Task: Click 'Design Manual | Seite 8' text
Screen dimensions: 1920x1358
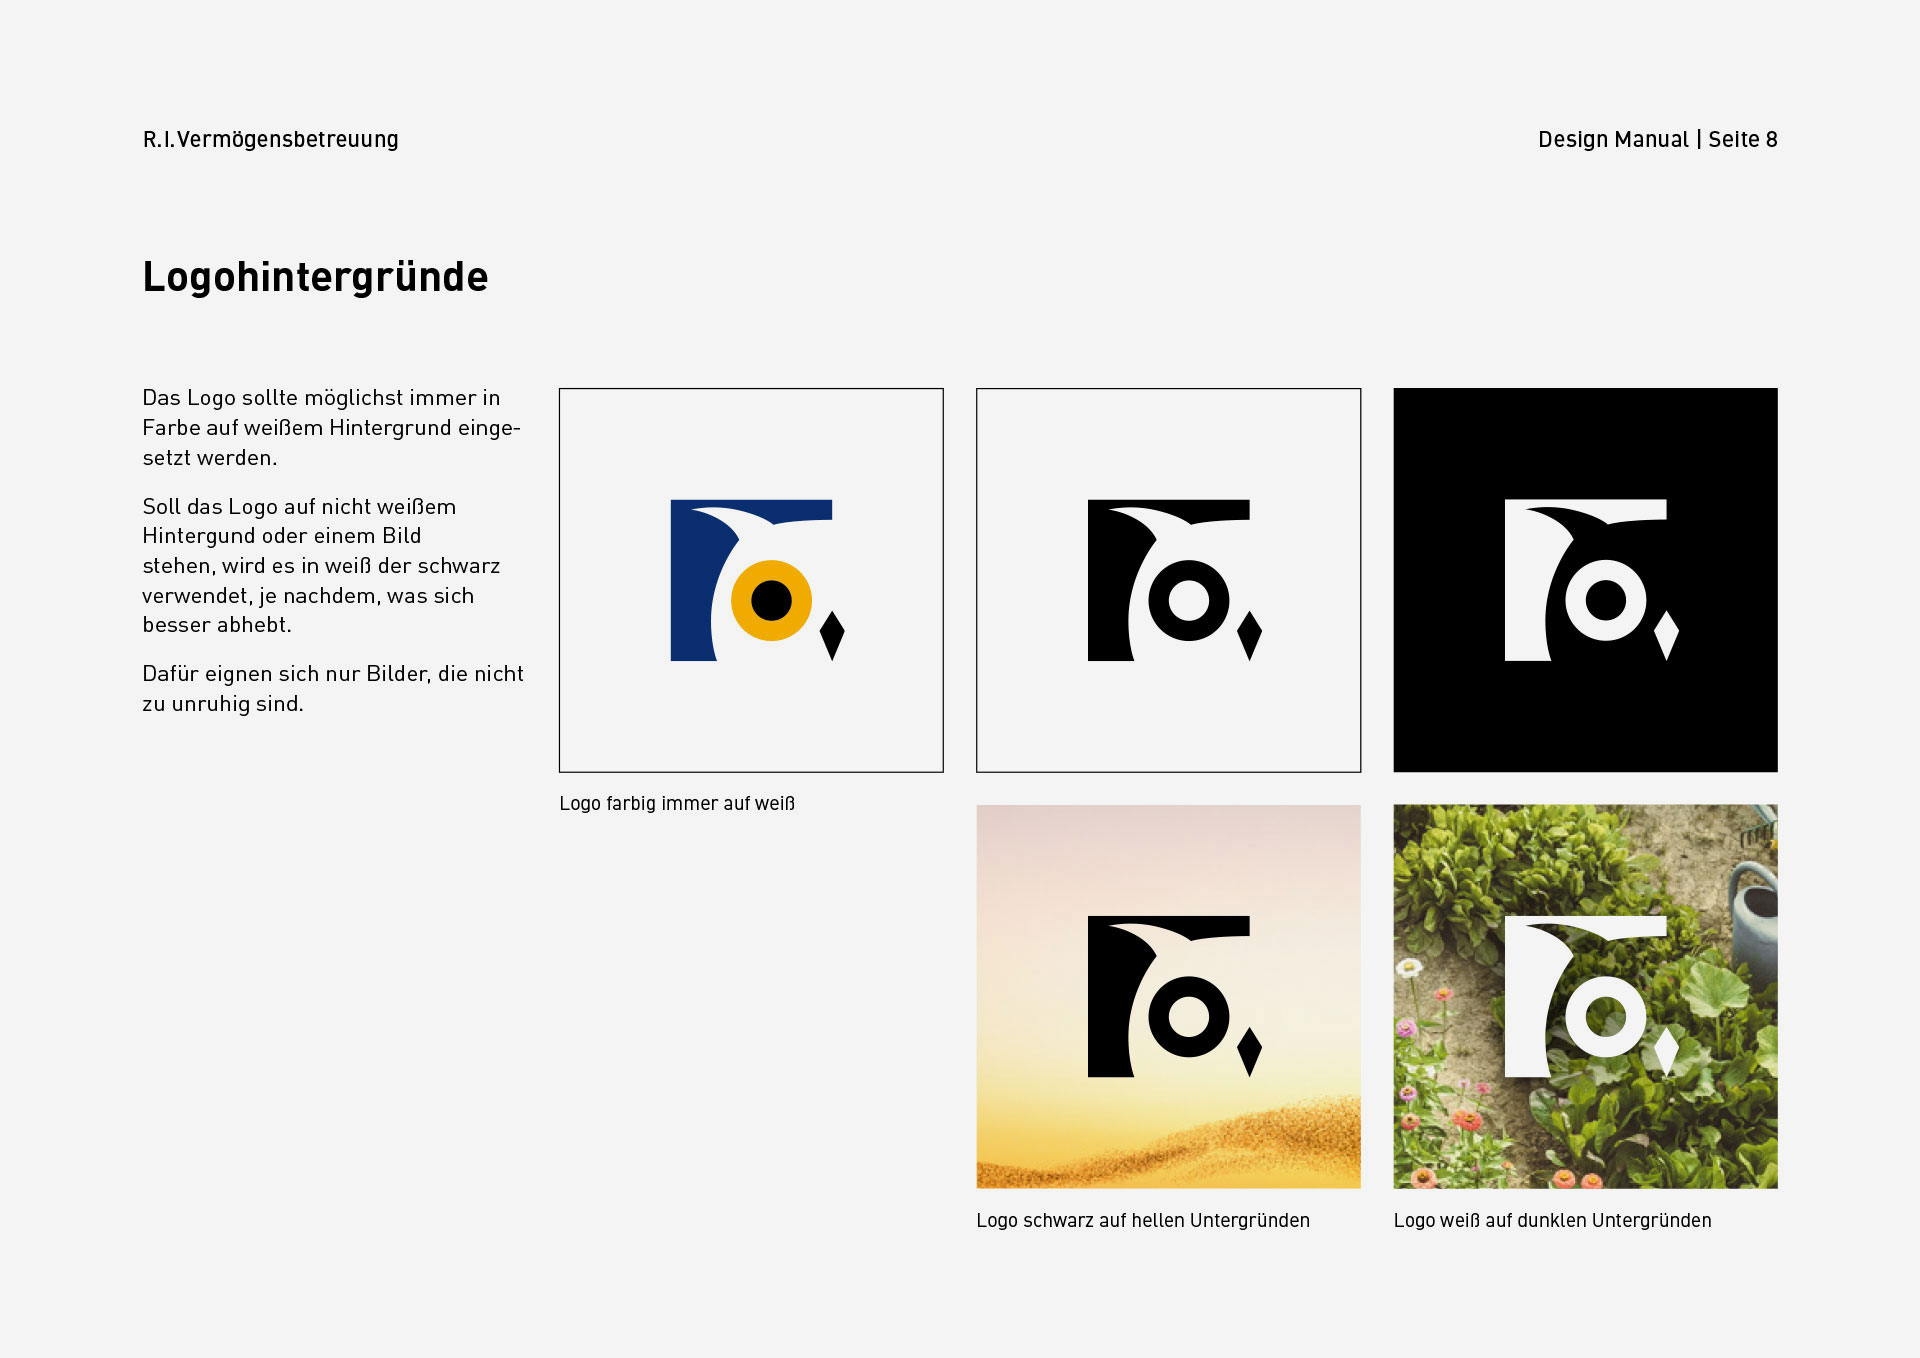Action: point(1658,140)
